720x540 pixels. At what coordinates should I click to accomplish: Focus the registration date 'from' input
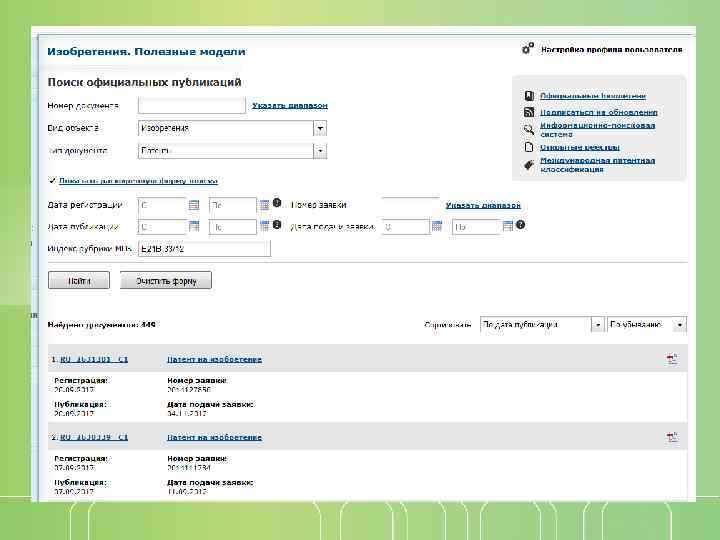tap(162, 205)
